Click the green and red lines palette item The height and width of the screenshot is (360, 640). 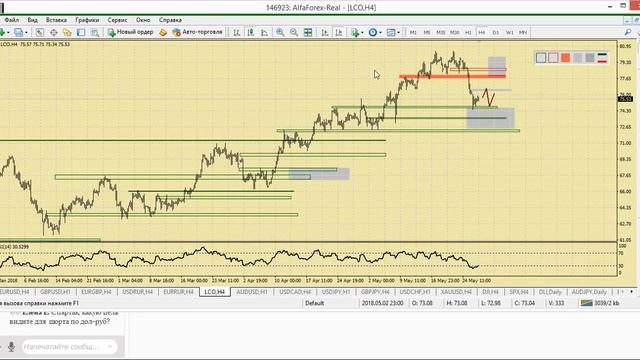[x=602, y=58]
